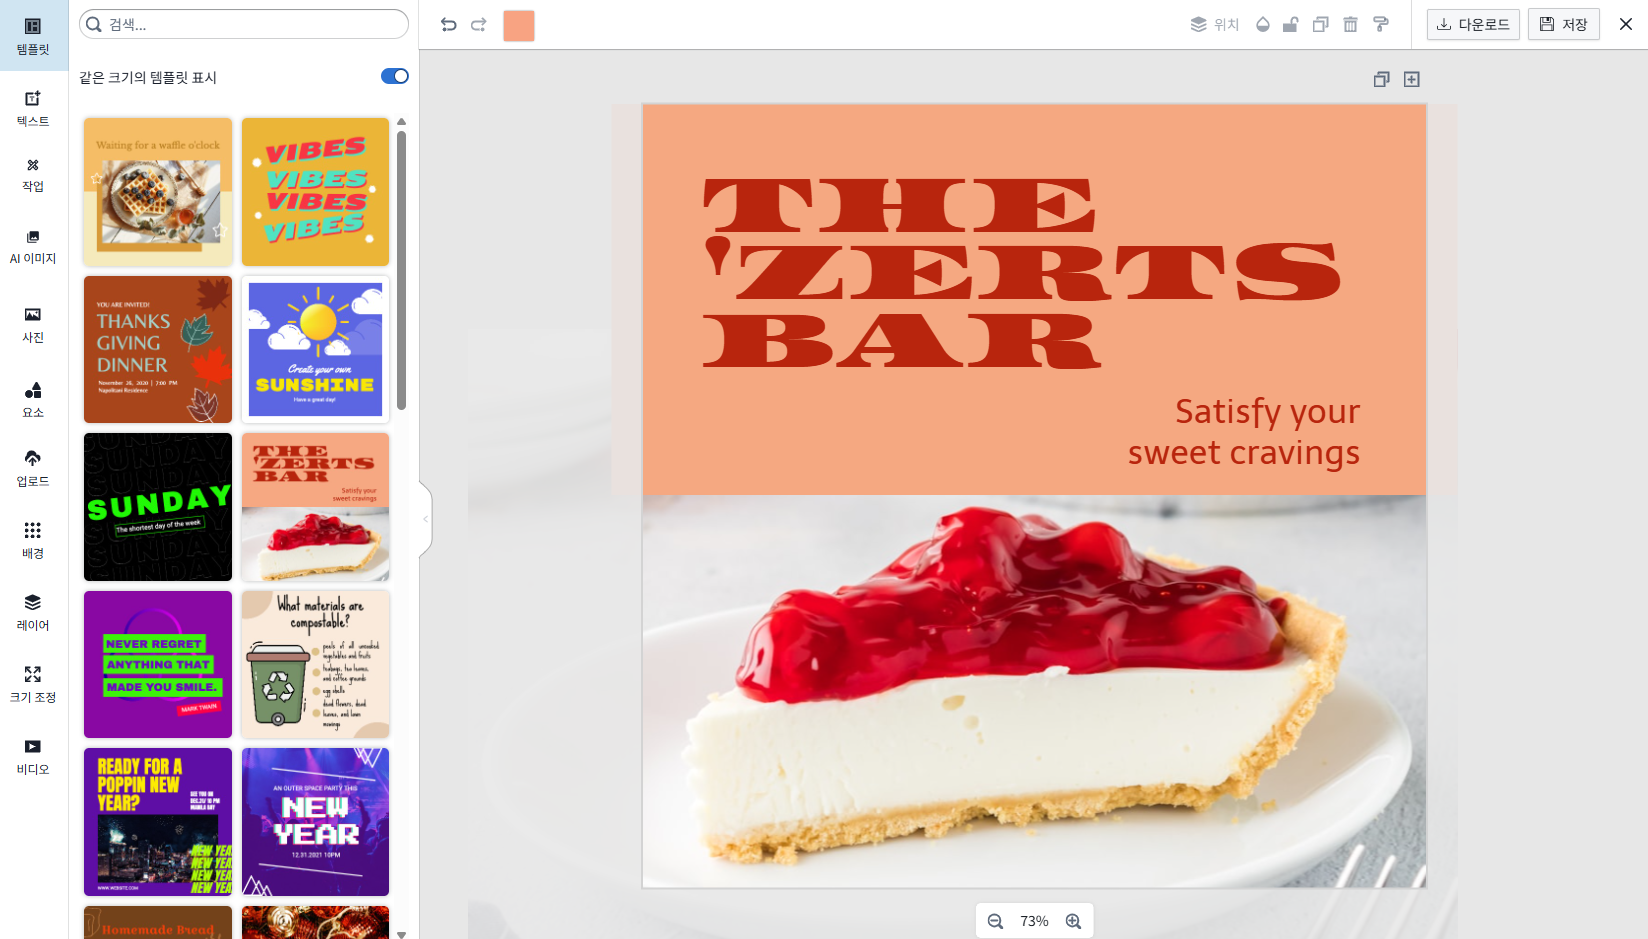Click the add page plus icon
The width and height of the screenshot is (1648, 939).
(1412, 79)
